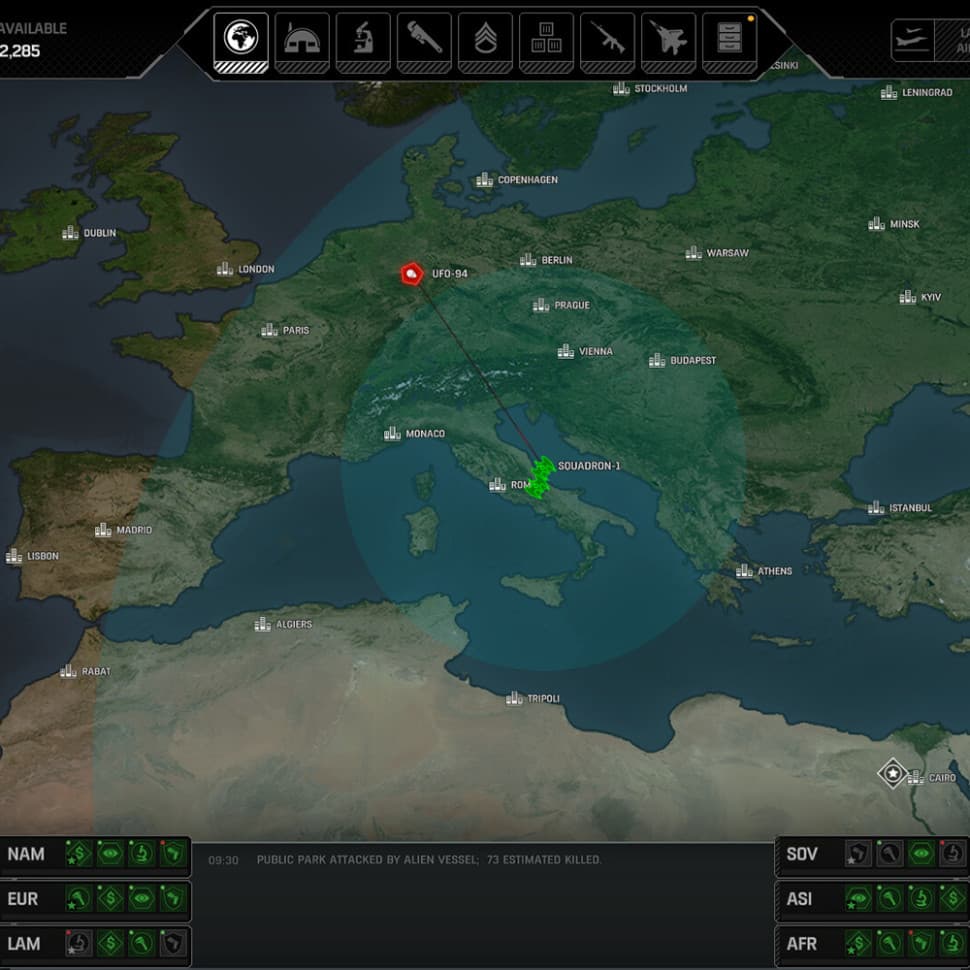Screen dimensions: 970x970
Task: Toggle SOV region green eye icon
Action: coord(921,854)
